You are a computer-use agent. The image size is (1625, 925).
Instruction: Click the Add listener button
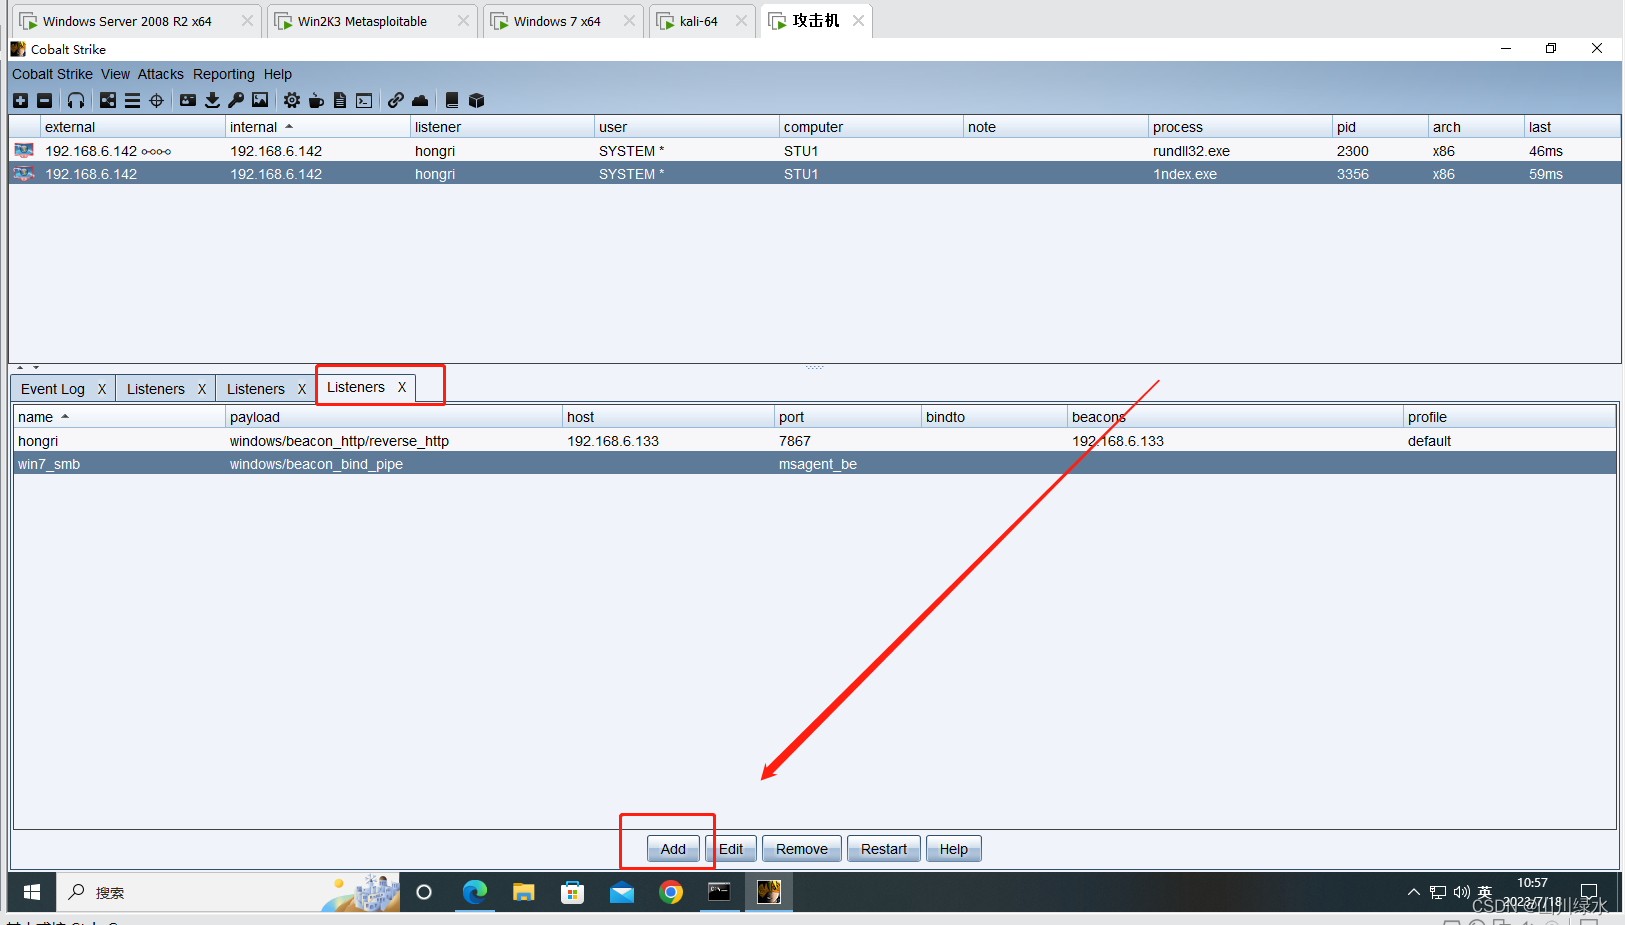tap(673, 849)
